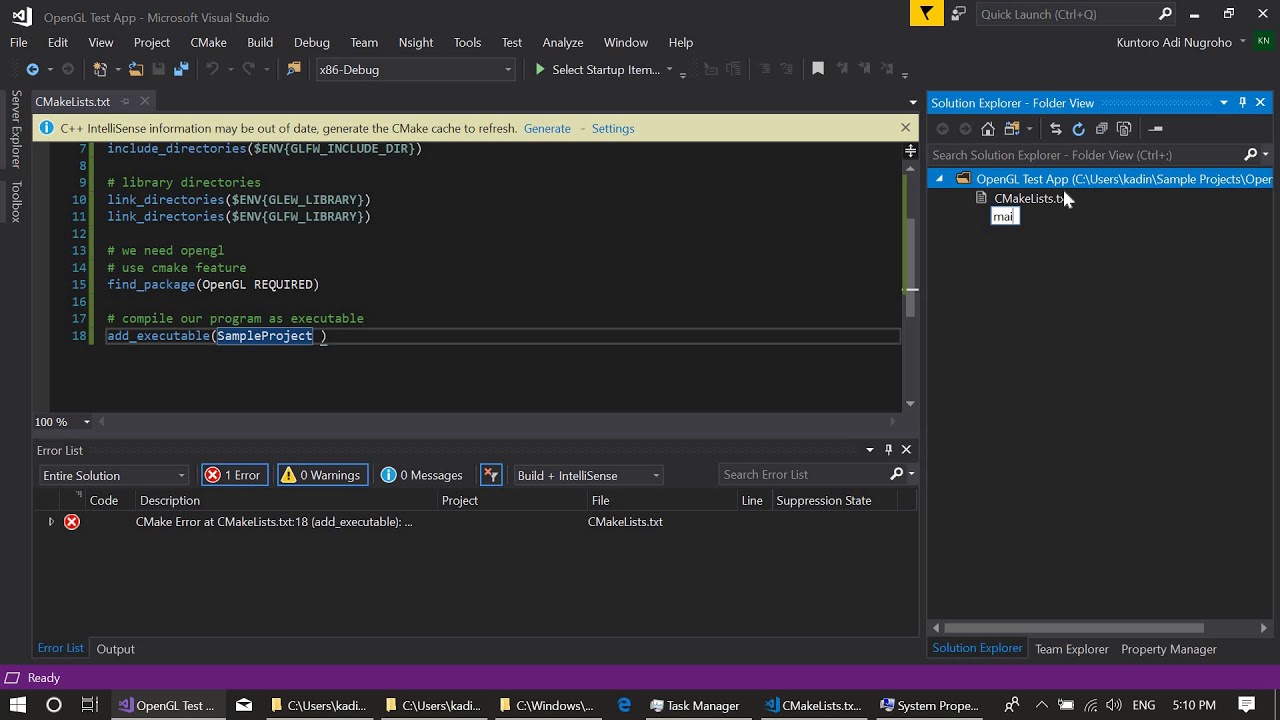Open the Entire Solution scope dropdown

(113, 475)
